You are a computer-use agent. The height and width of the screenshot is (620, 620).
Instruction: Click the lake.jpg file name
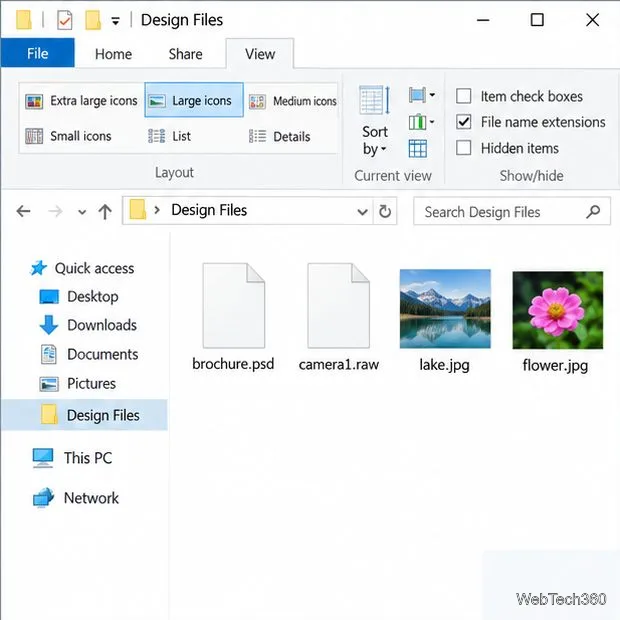(444, 365)
